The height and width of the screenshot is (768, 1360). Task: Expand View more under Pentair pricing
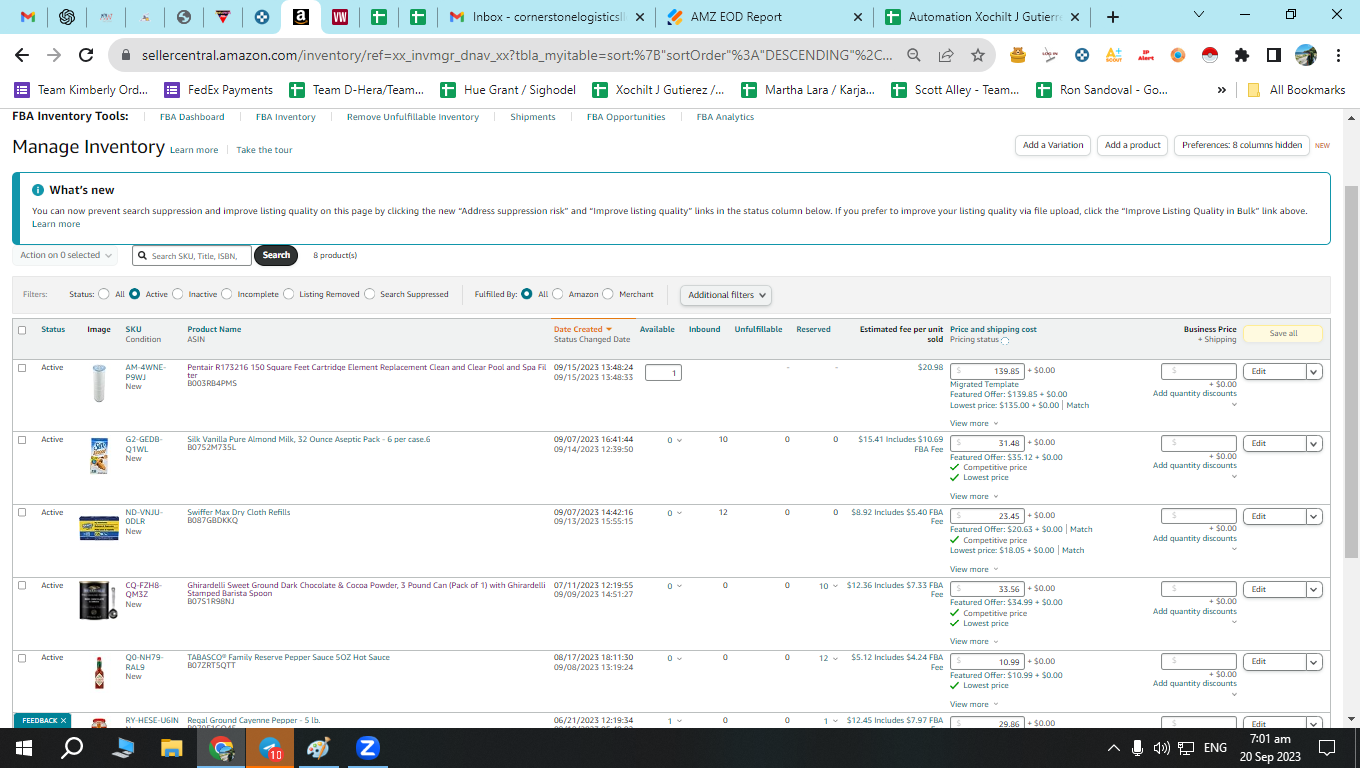tap(972, 424)
